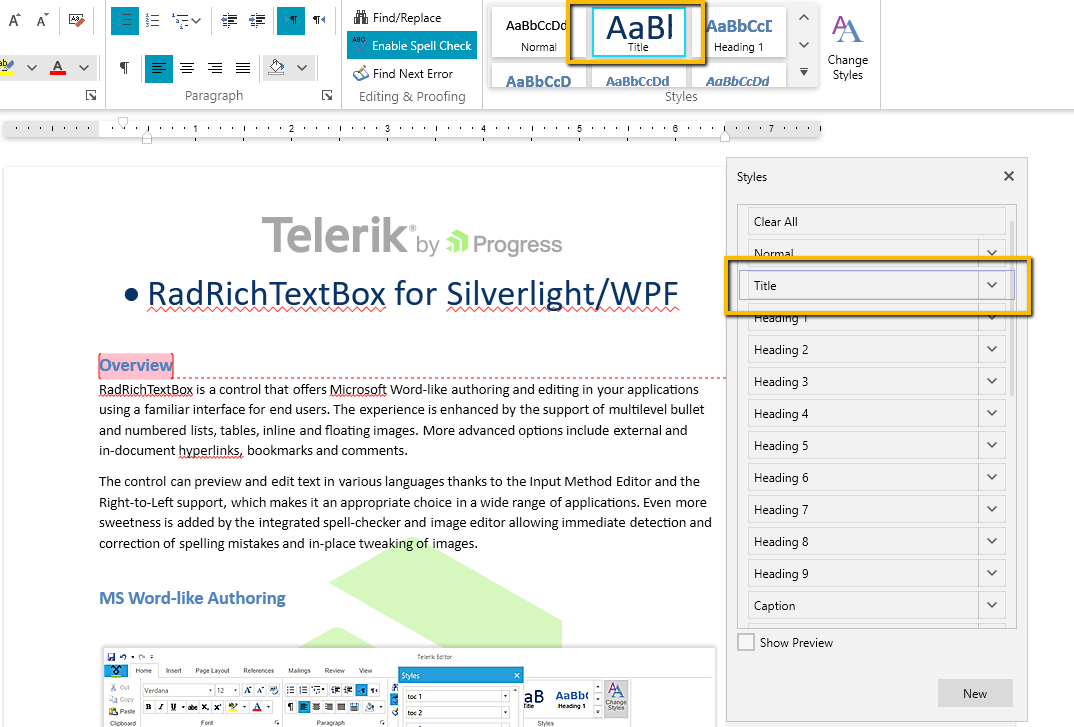Click Clear All in Styles pane

click(876, 222)
